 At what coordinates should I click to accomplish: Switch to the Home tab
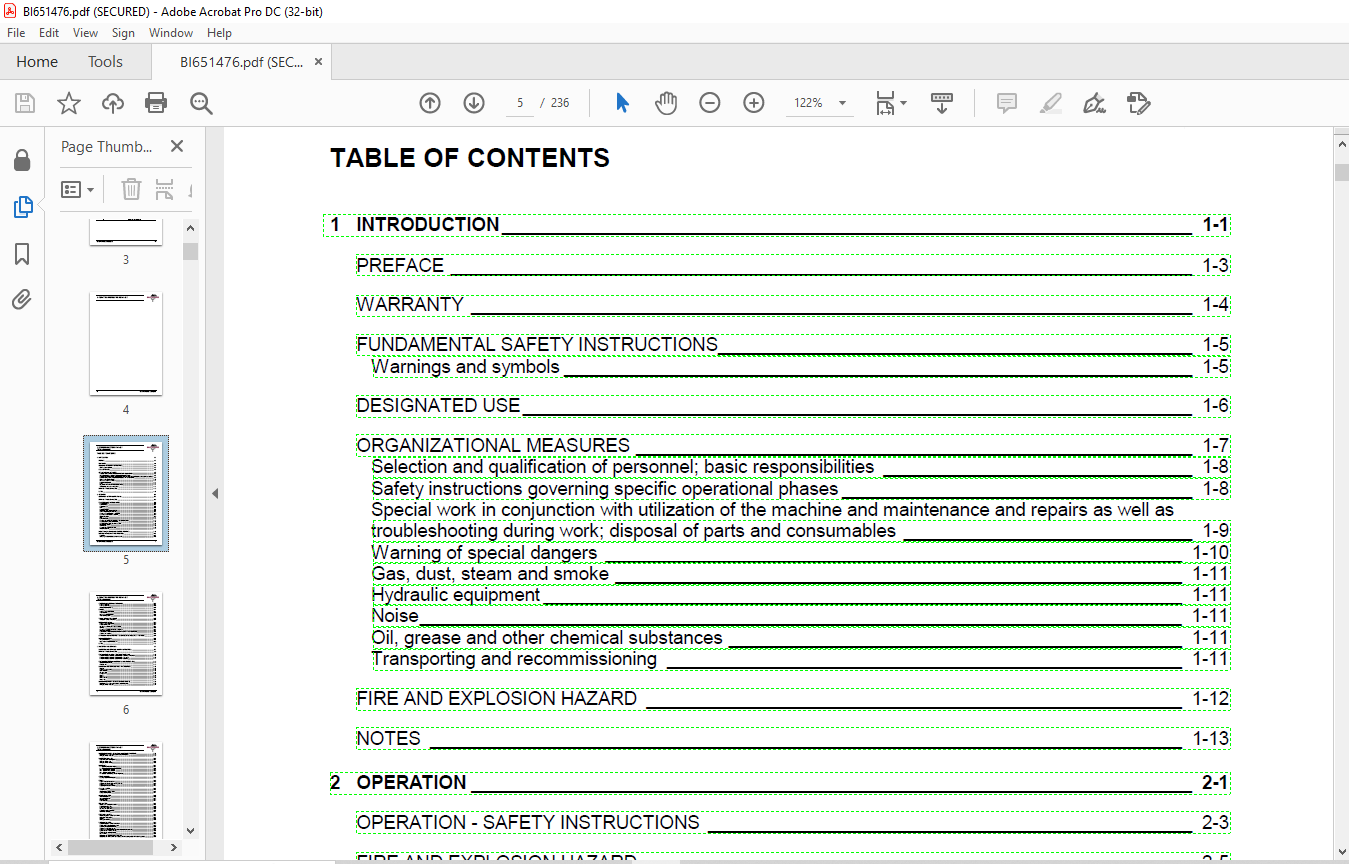coord(37,62)
